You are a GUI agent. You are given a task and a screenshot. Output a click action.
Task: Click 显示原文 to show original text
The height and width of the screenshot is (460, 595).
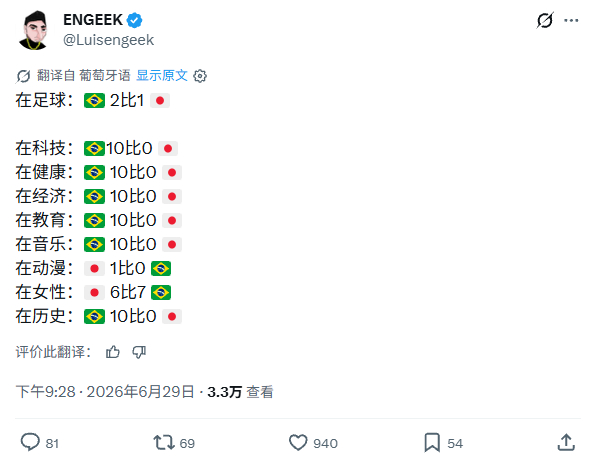coord(162,75)
